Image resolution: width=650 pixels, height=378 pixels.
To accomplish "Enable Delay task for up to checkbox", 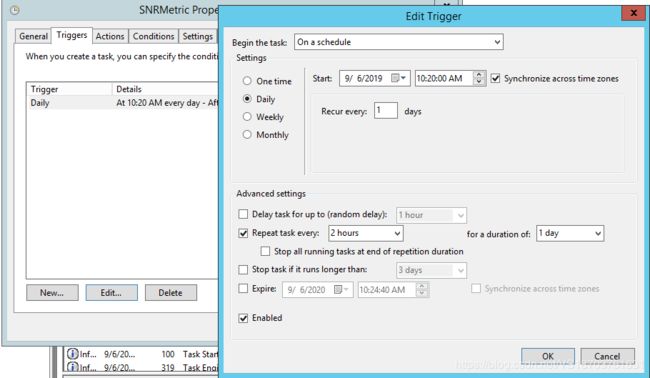I will coord(243,214).
